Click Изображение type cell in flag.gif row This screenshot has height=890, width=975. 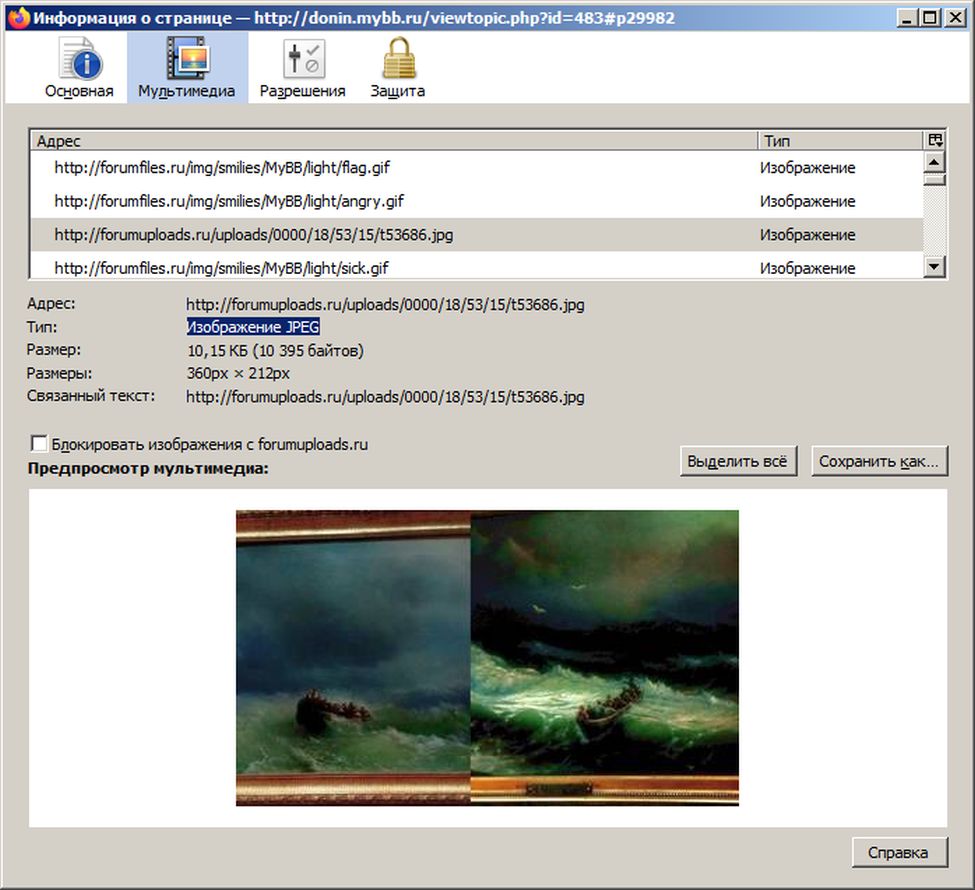[807, 168]
